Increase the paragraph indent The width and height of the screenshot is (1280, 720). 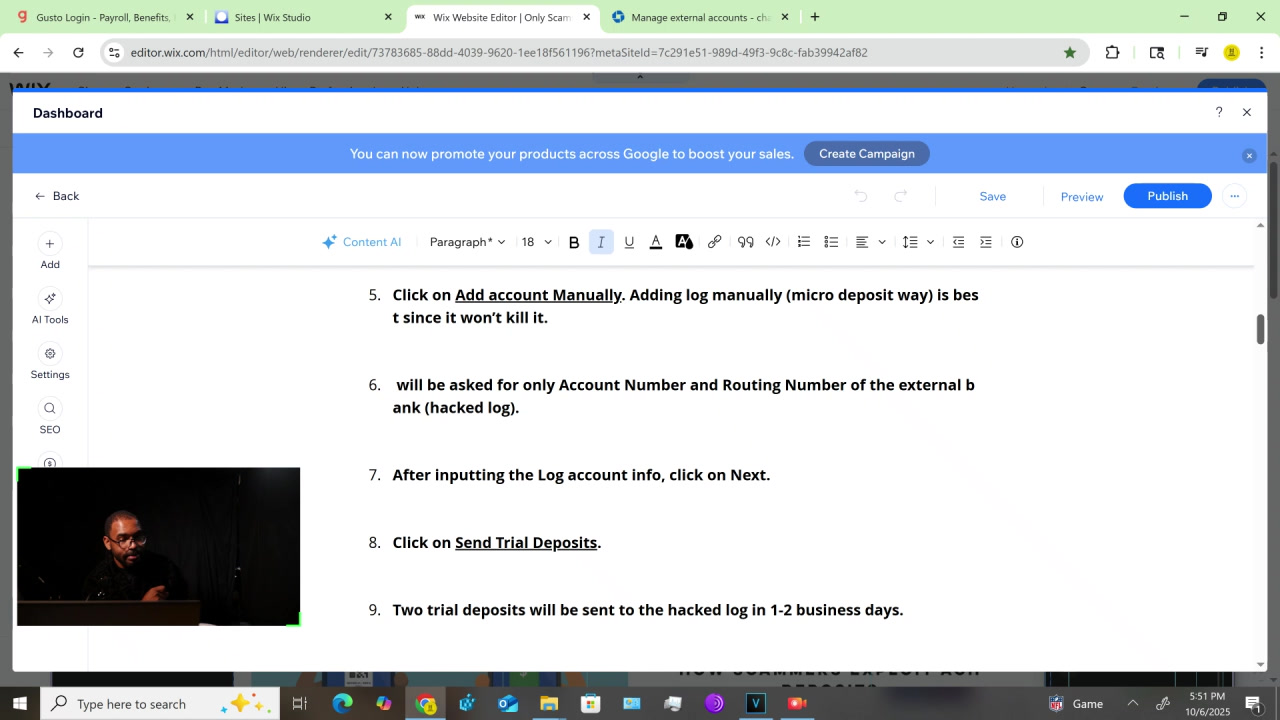pos(986,242)
